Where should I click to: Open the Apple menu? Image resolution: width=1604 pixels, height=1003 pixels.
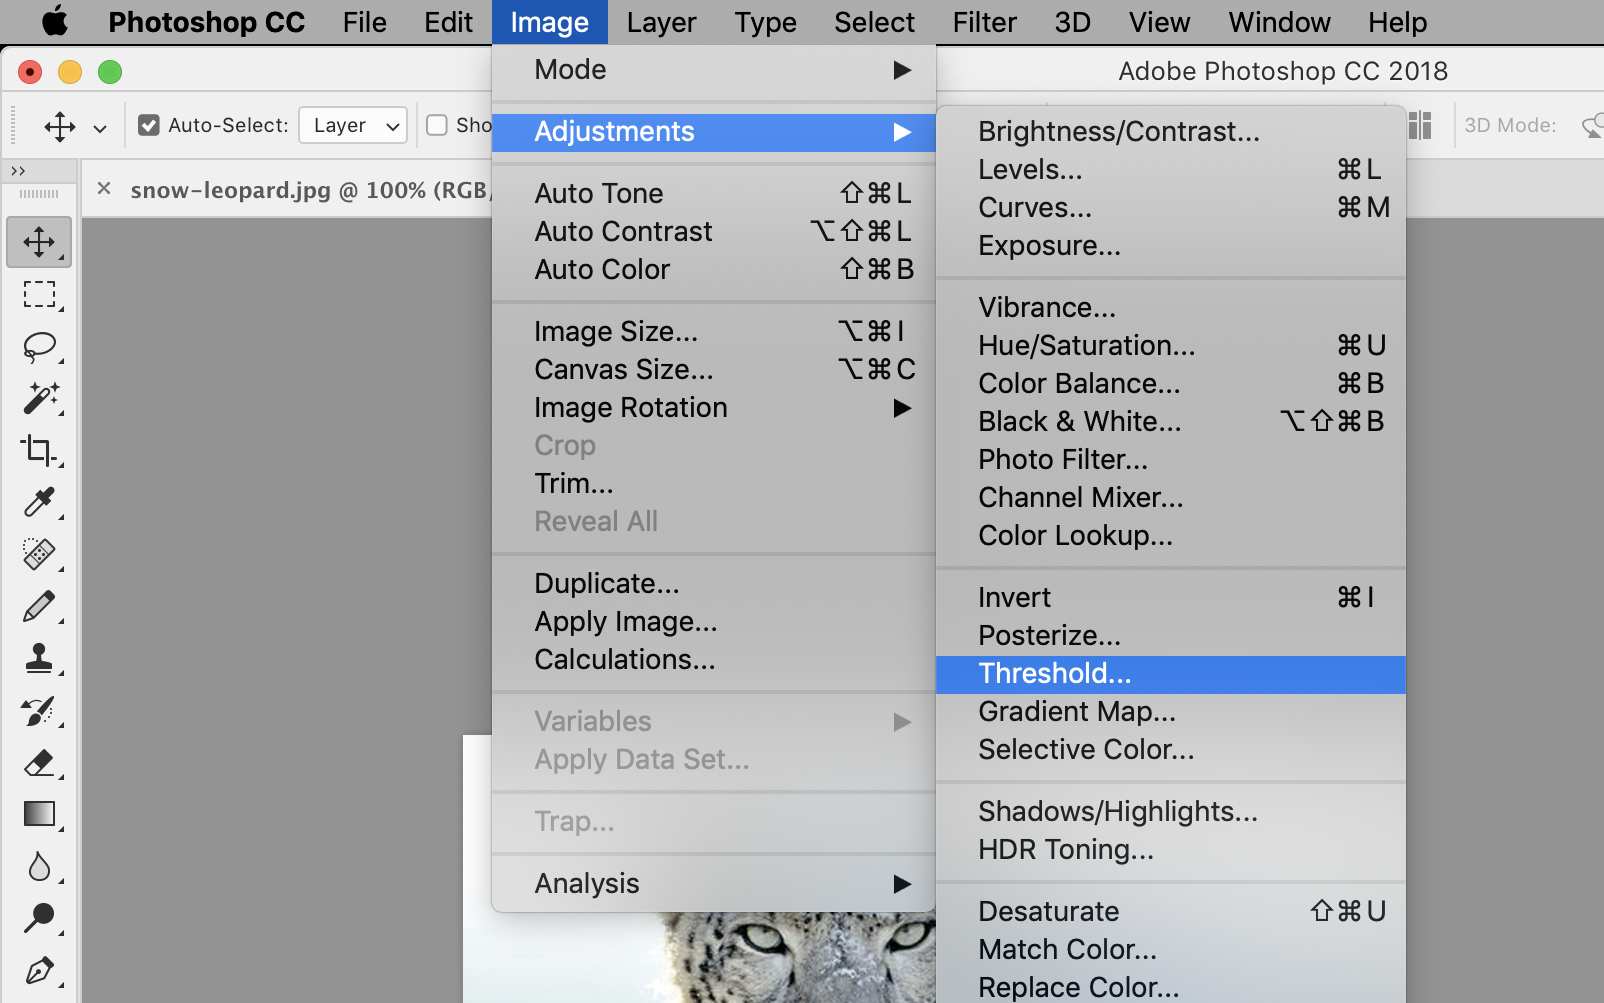click(x=55, y=22)
